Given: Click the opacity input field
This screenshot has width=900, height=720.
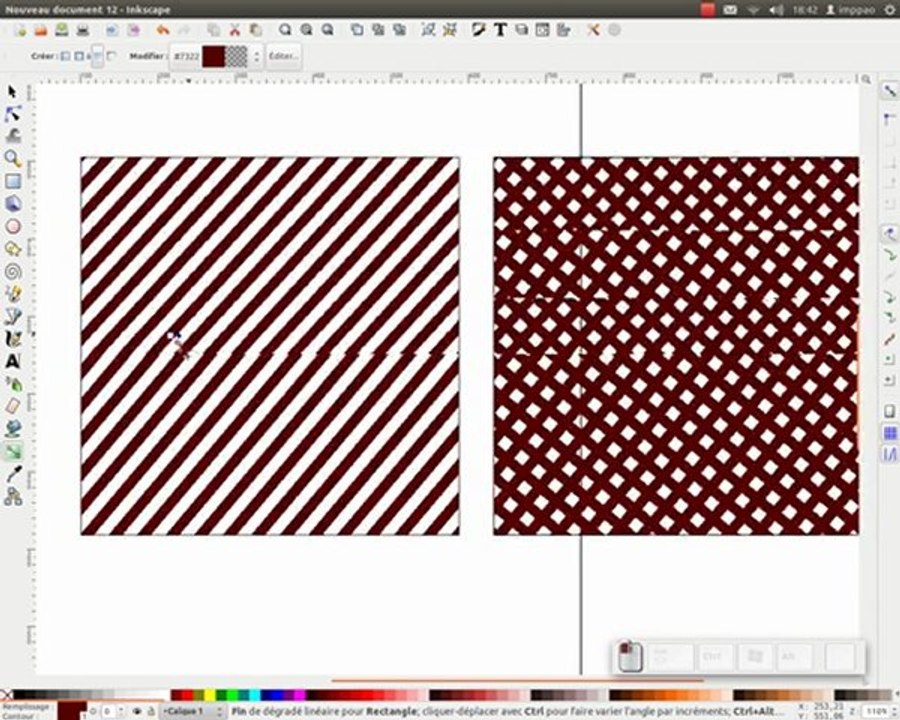Looking at the screenshot, I should pyautogui.click(x=110, y=711).
